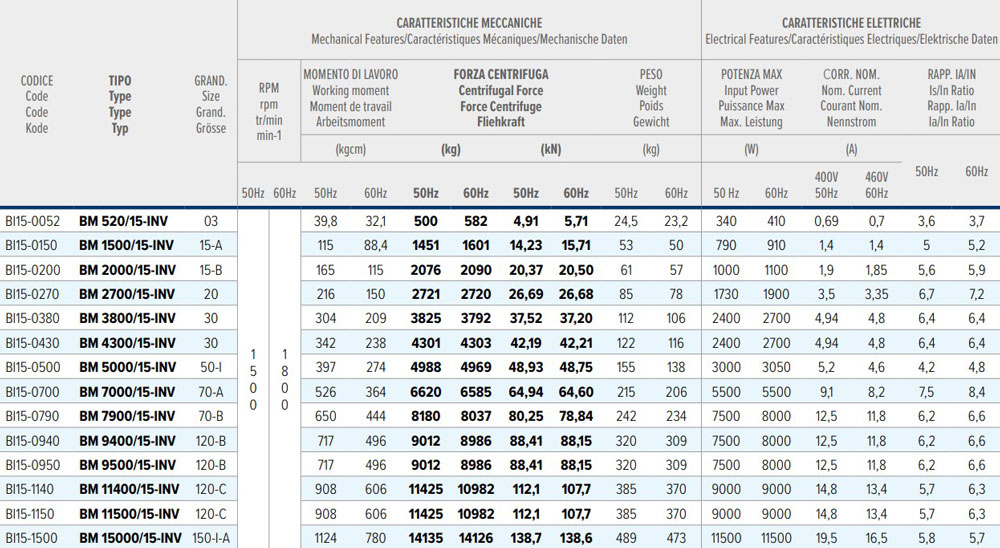Screen dimensions: 1000x548
Task: Click the 460V 60Hz subheader
Action: 876,185
